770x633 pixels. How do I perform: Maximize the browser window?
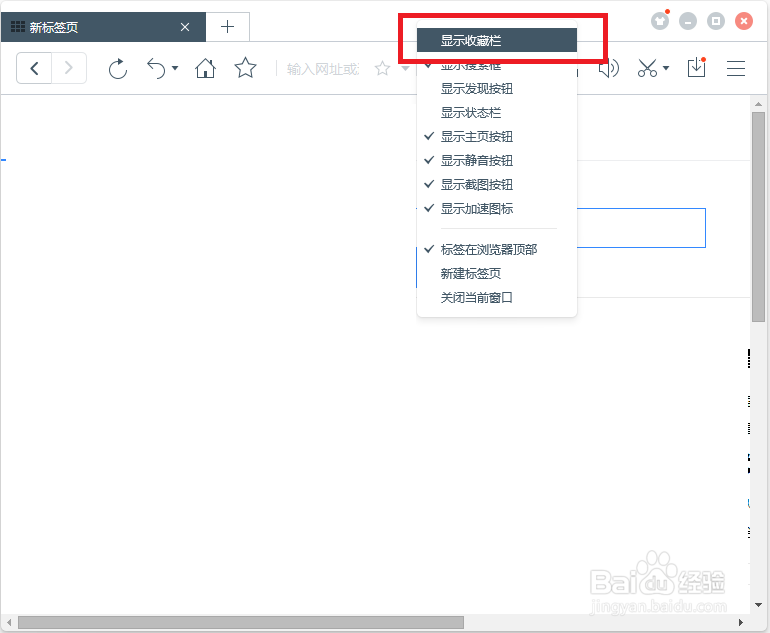pyautogui.click(x=716, y=21)
